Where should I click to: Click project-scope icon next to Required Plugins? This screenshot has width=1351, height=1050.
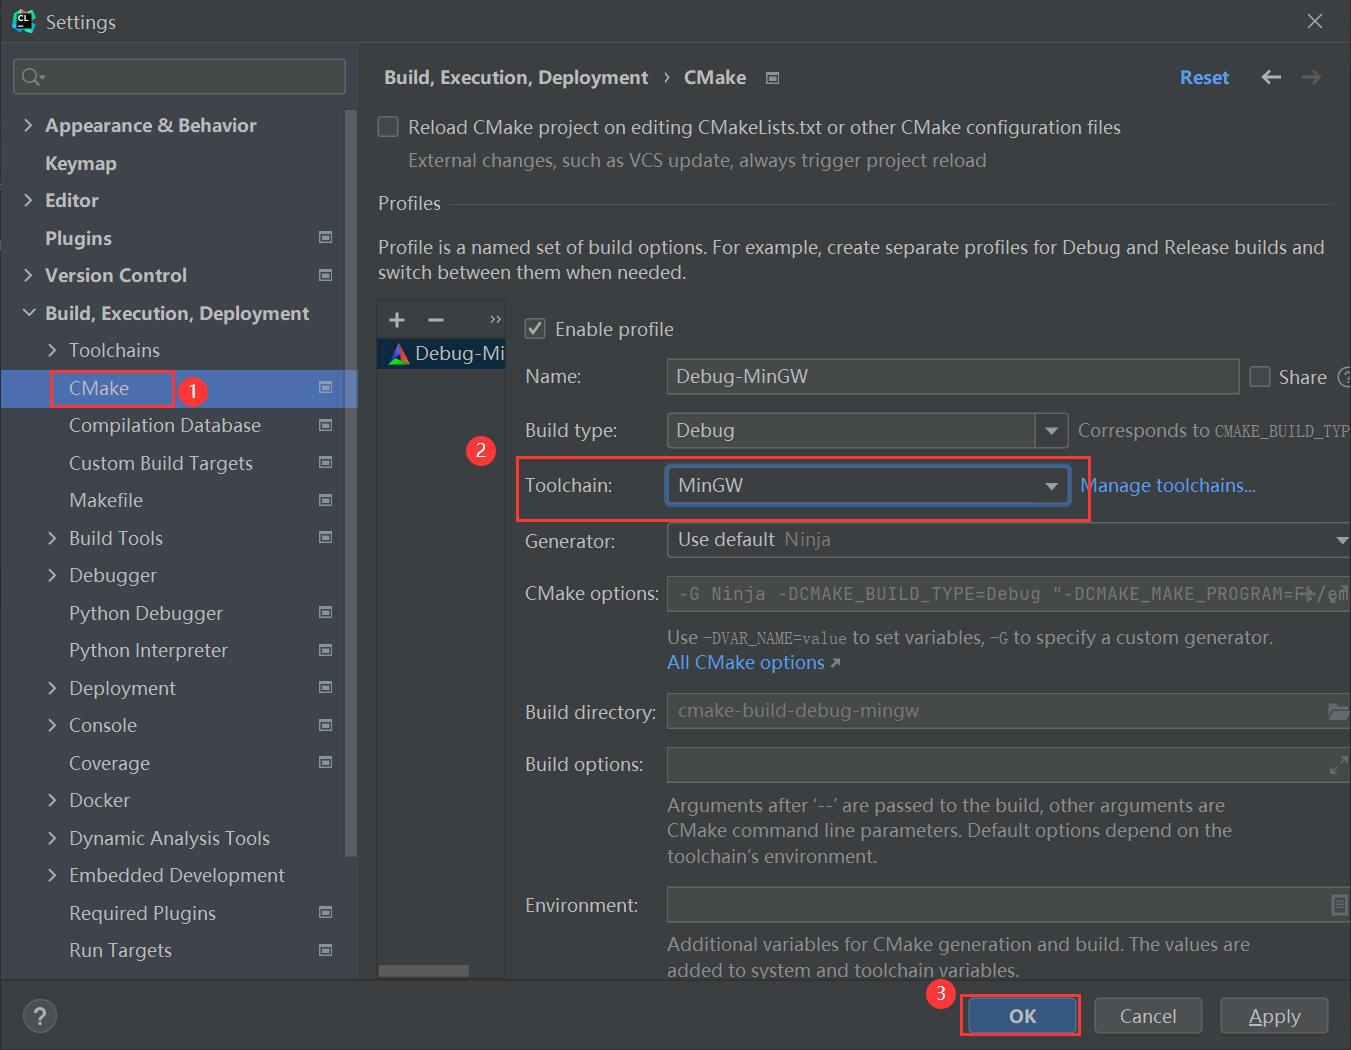click(x=325, y=912)
